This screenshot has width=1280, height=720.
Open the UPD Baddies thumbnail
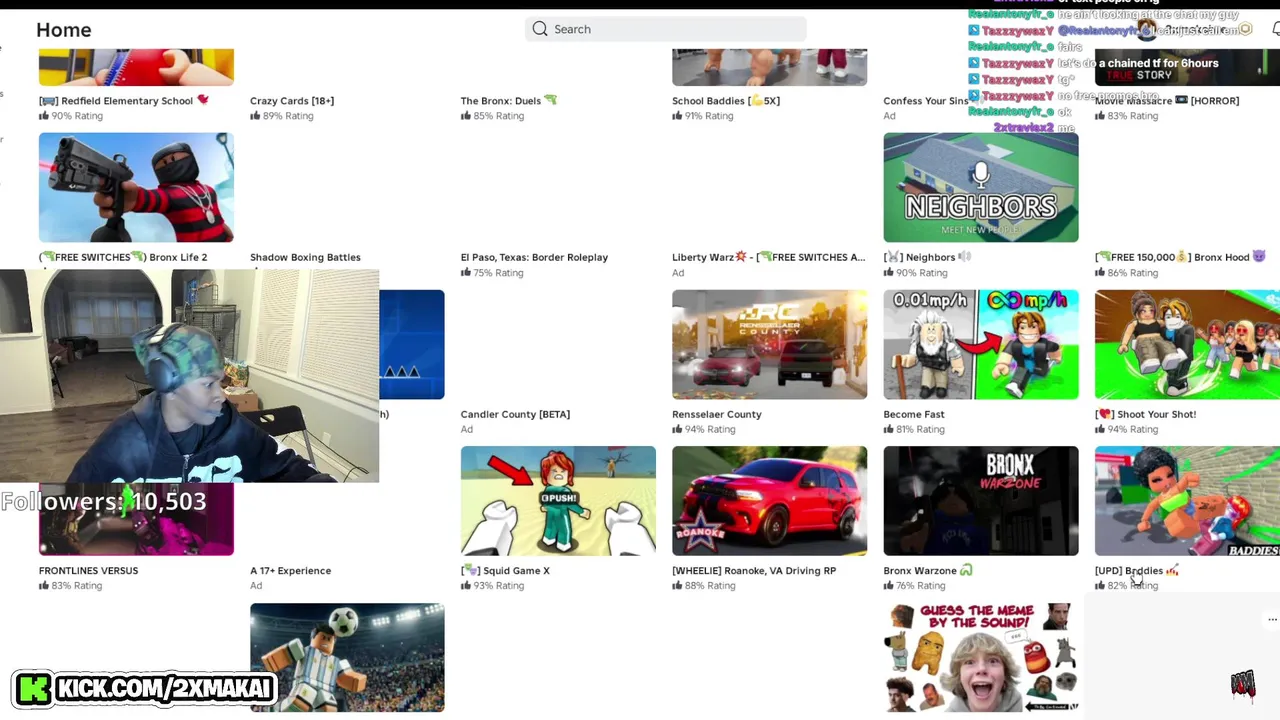click(1187, 501)
